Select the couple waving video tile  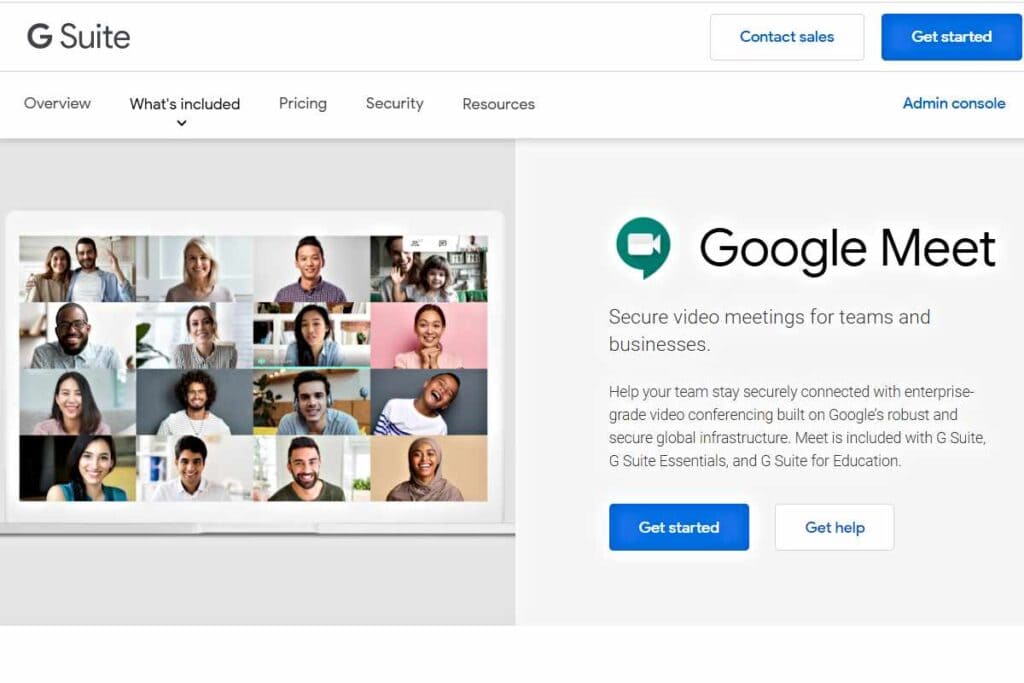pyautogui.click(x=78, y=269)
